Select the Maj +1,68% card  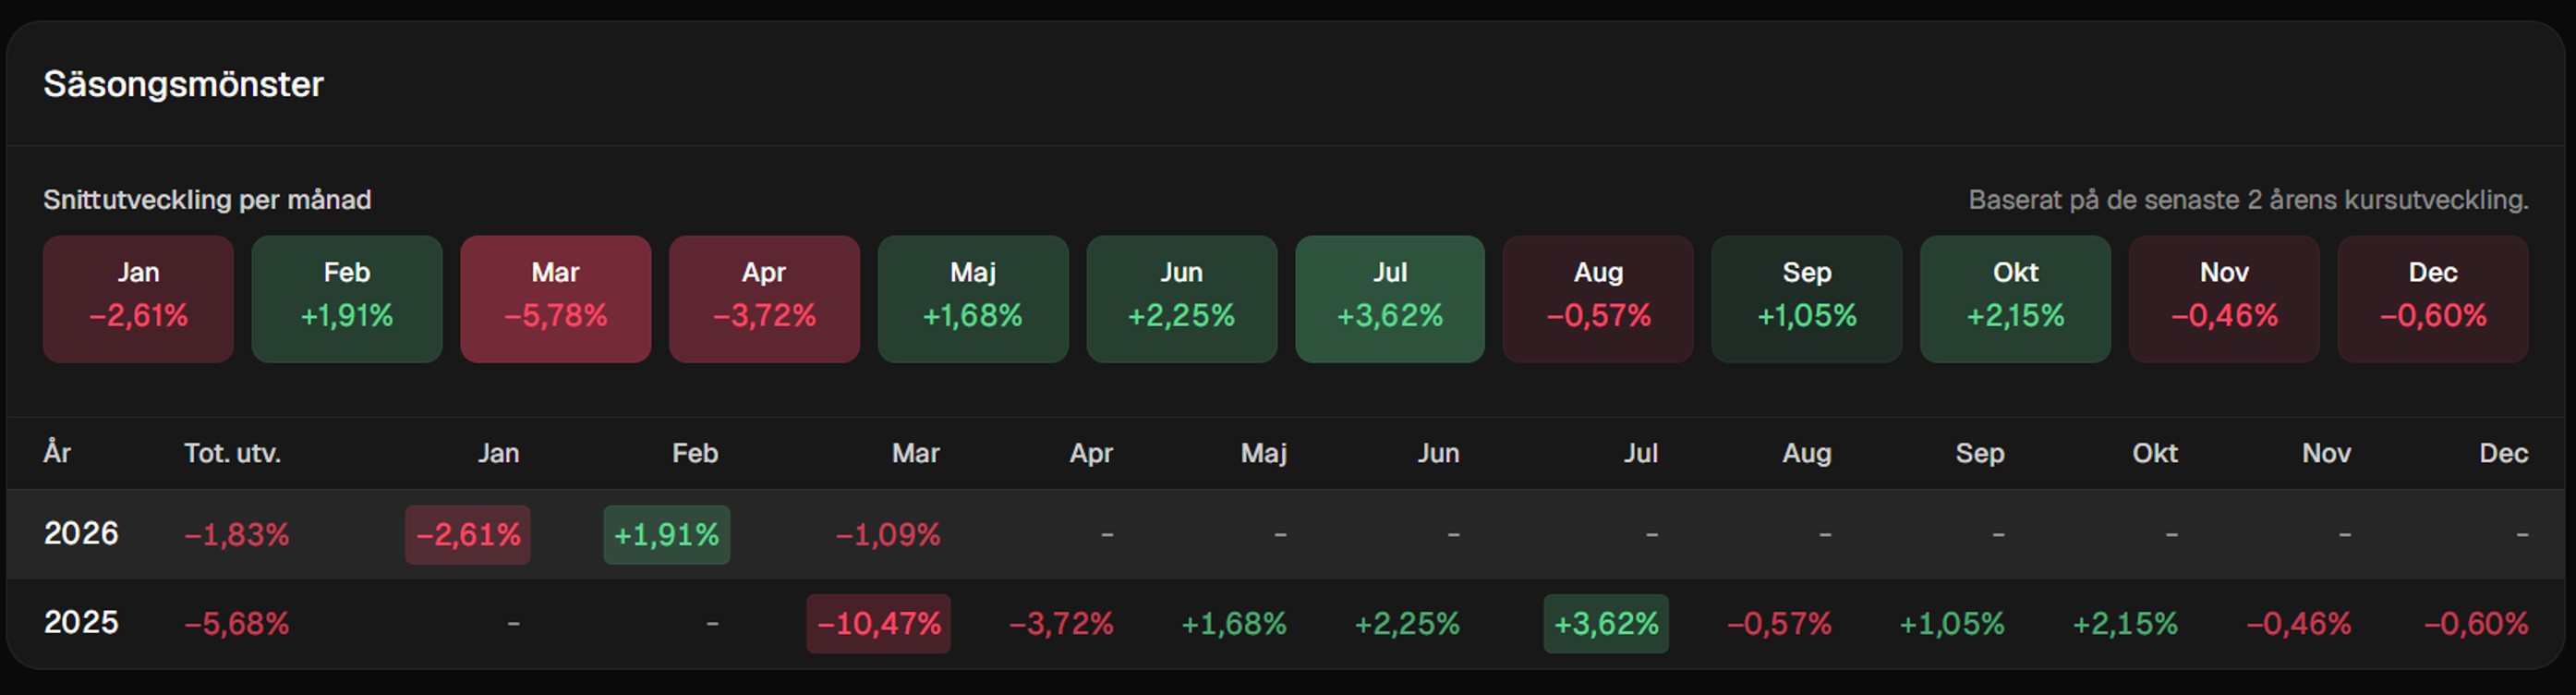click(x=973, y=299)
